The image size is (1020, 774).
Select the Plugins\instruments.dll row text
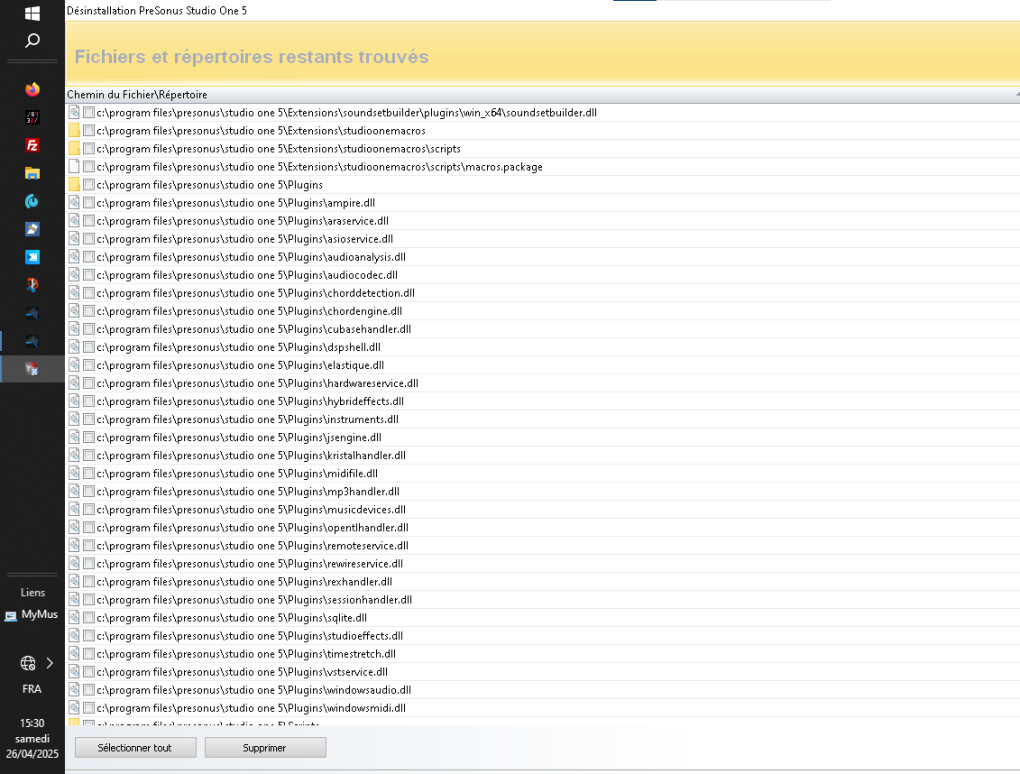coord(248,420)
